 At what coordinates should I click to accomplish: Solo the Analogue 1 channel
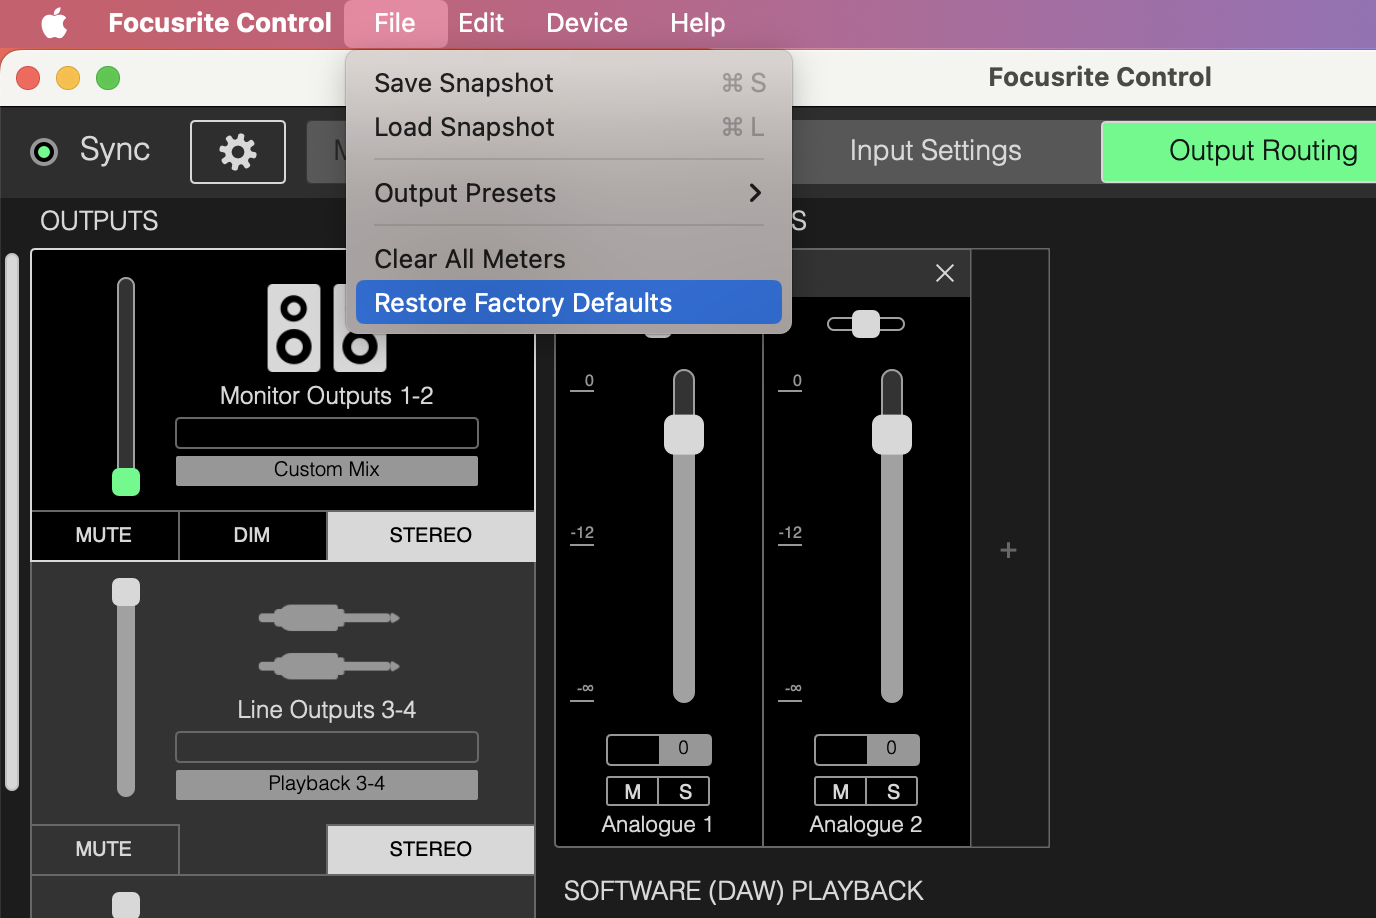(685, 792)
